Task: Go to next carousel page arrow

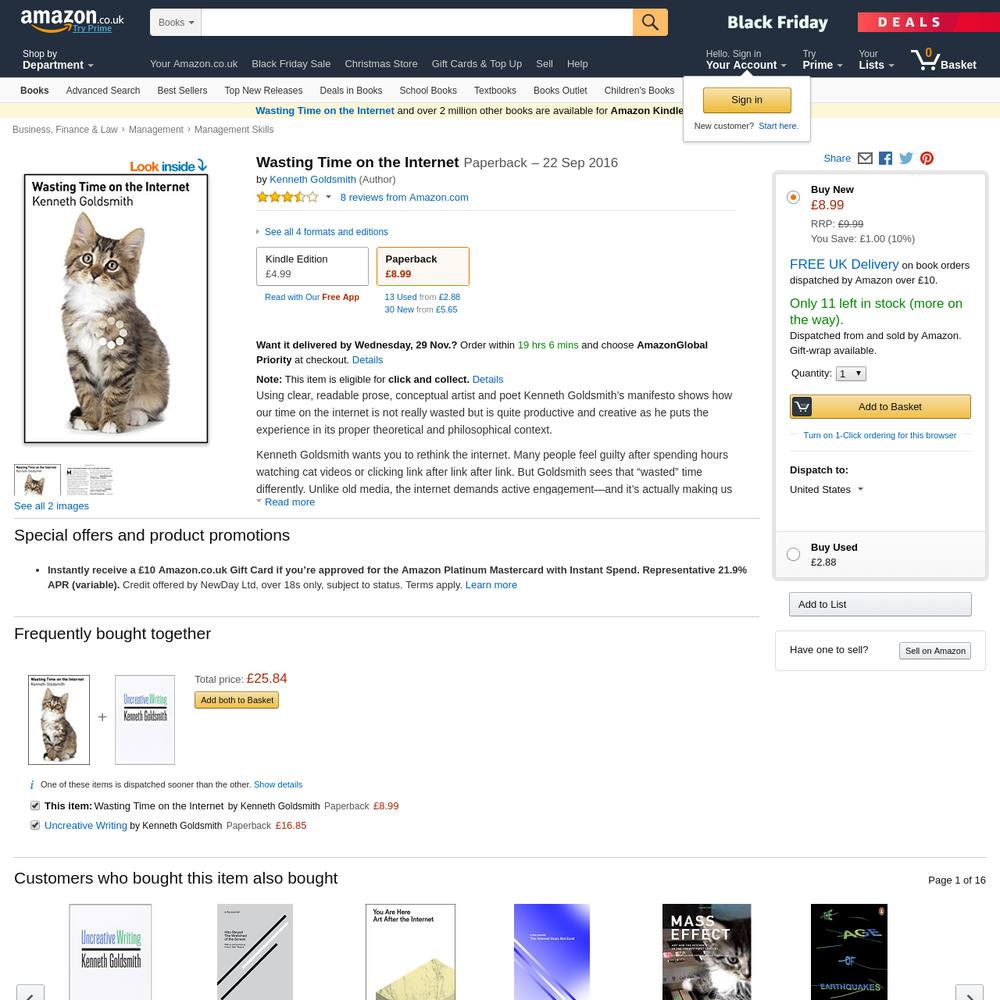Action: click(x=969, y=993)
